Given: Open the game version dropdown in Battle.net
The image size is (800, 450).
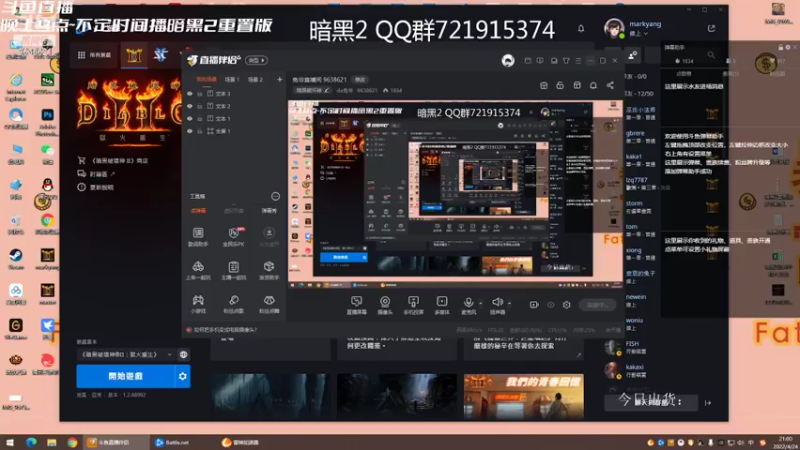Looking at the screenshot, I should coord(126,355).
